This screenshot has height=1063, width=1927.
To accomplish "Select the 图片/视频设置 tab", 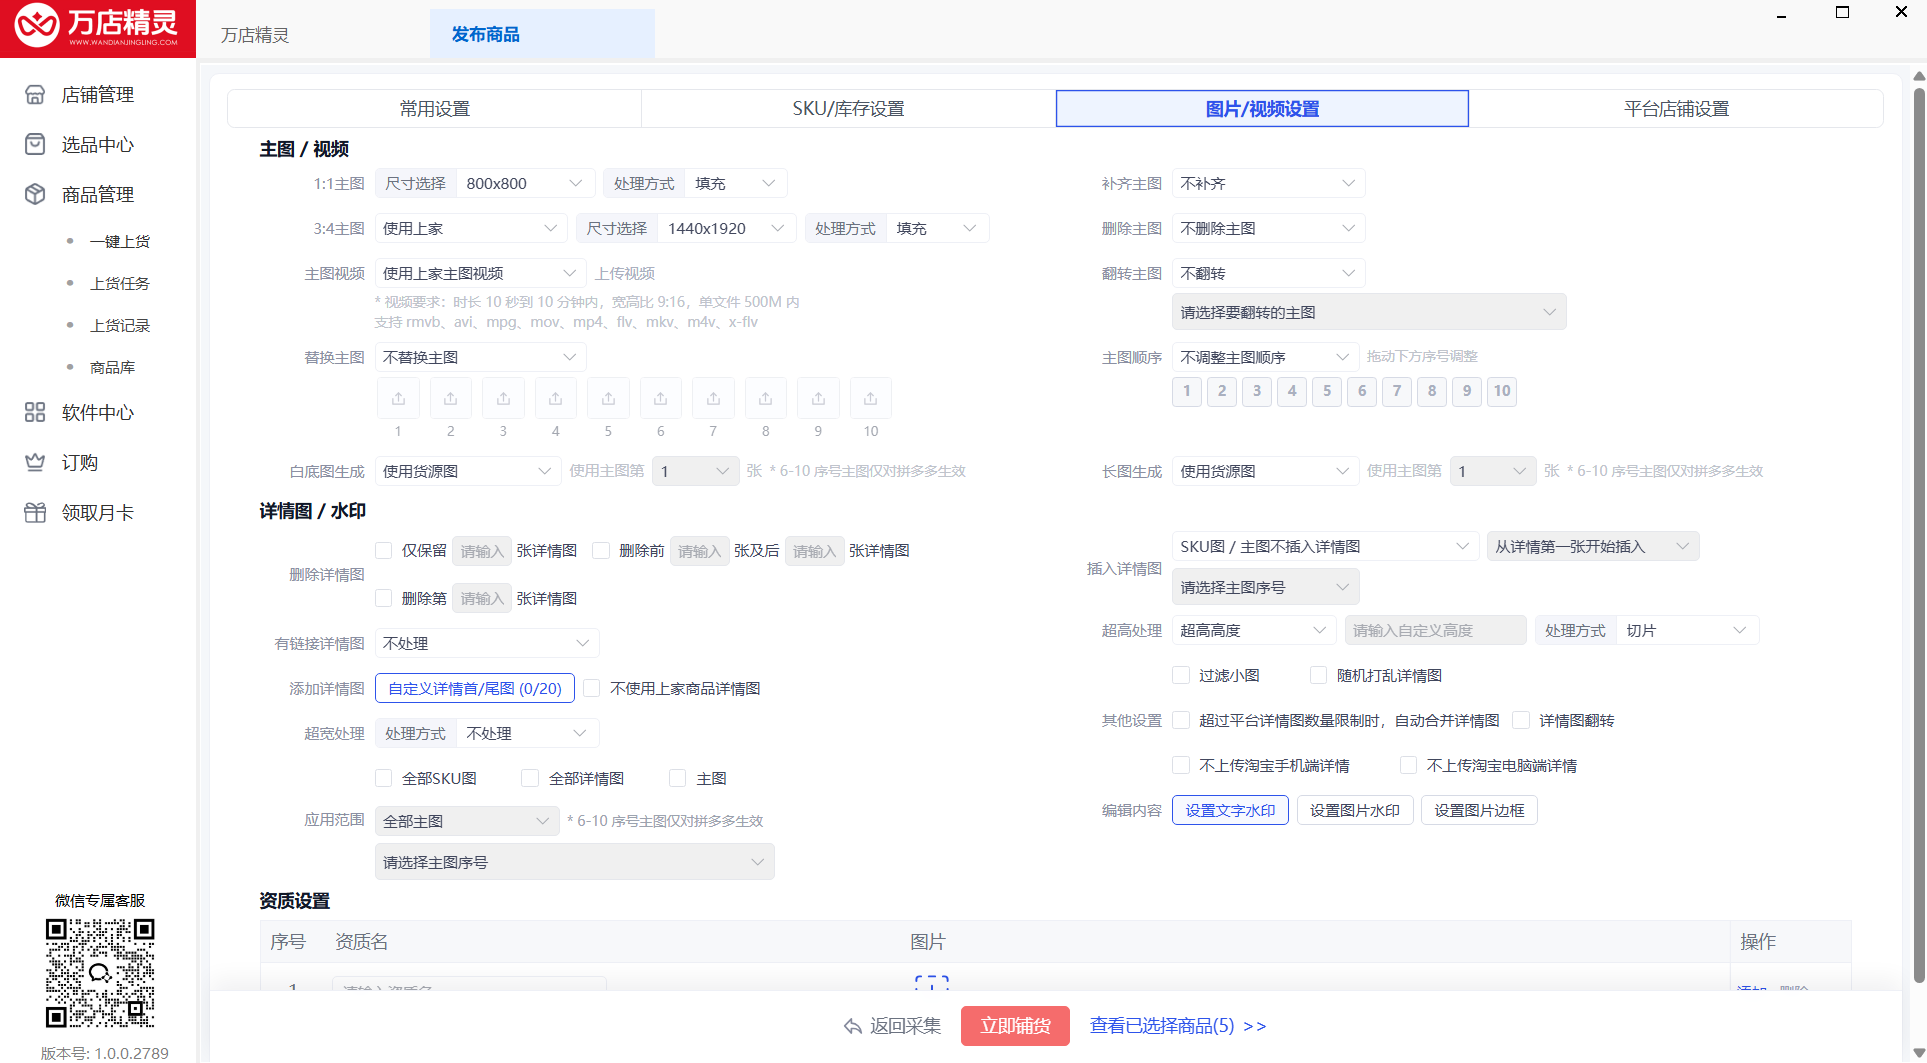I will [x=1262, y=108].
